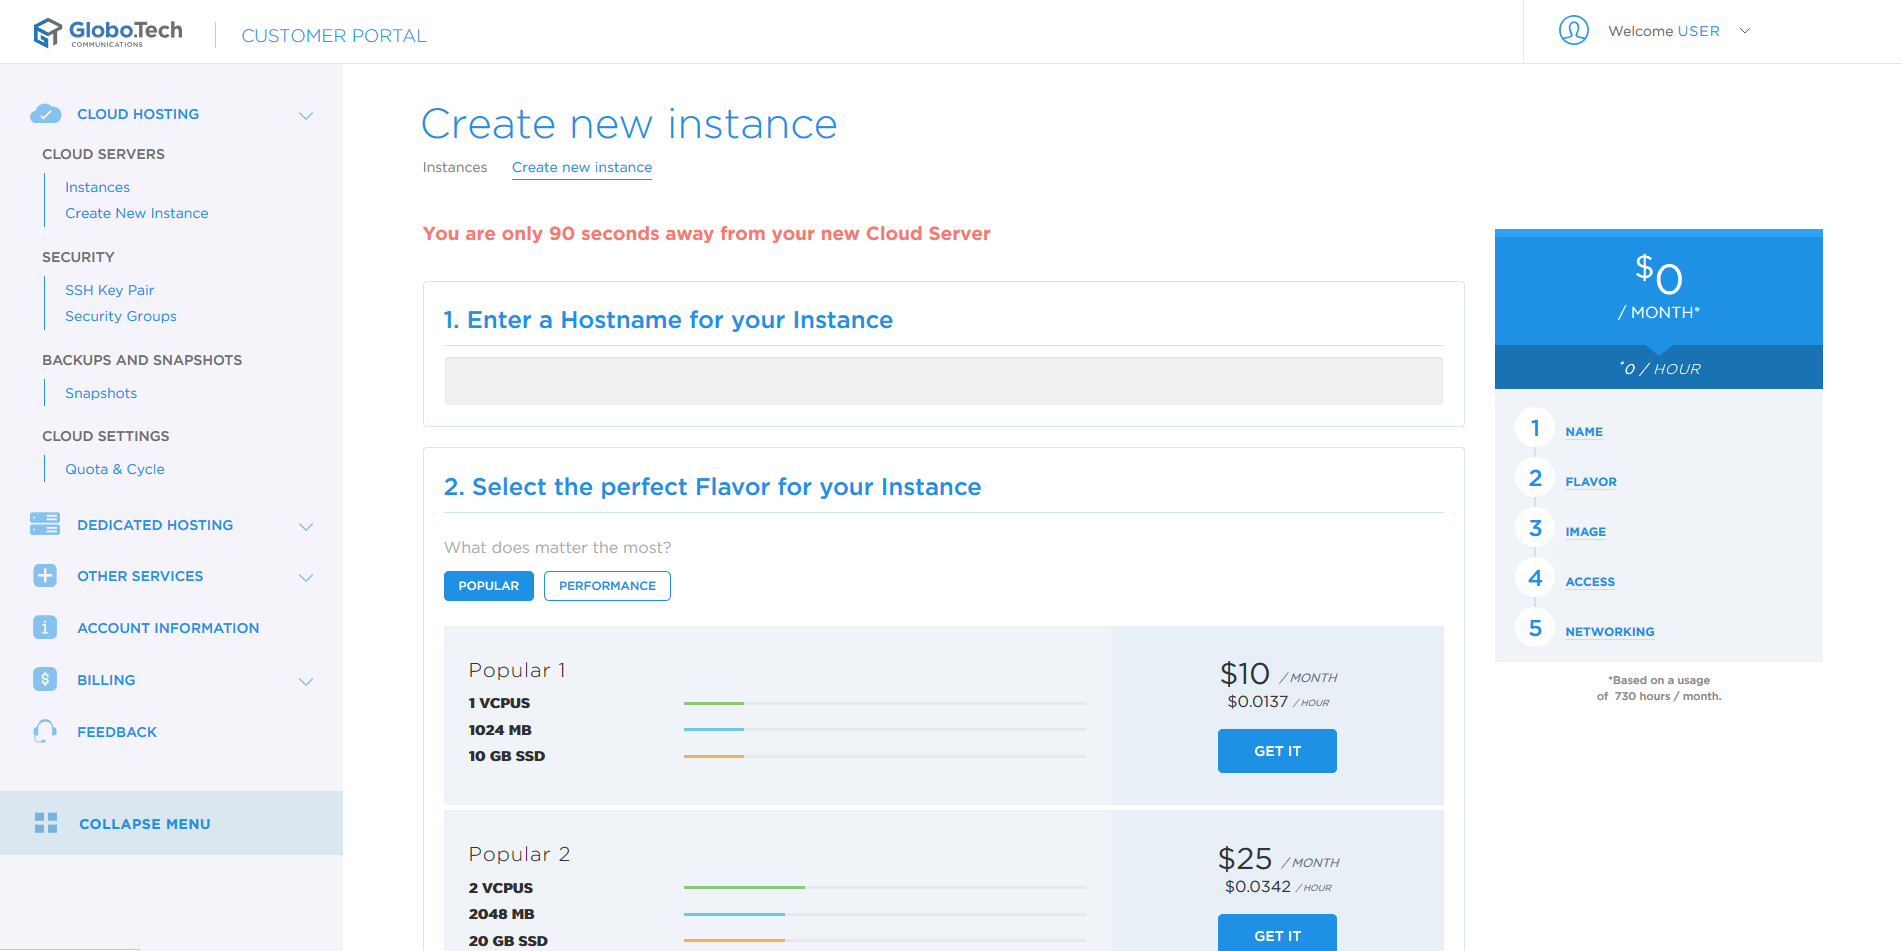Click Popular 1 card title
The width and height of the screenshot is (1902, 951).
517,670
